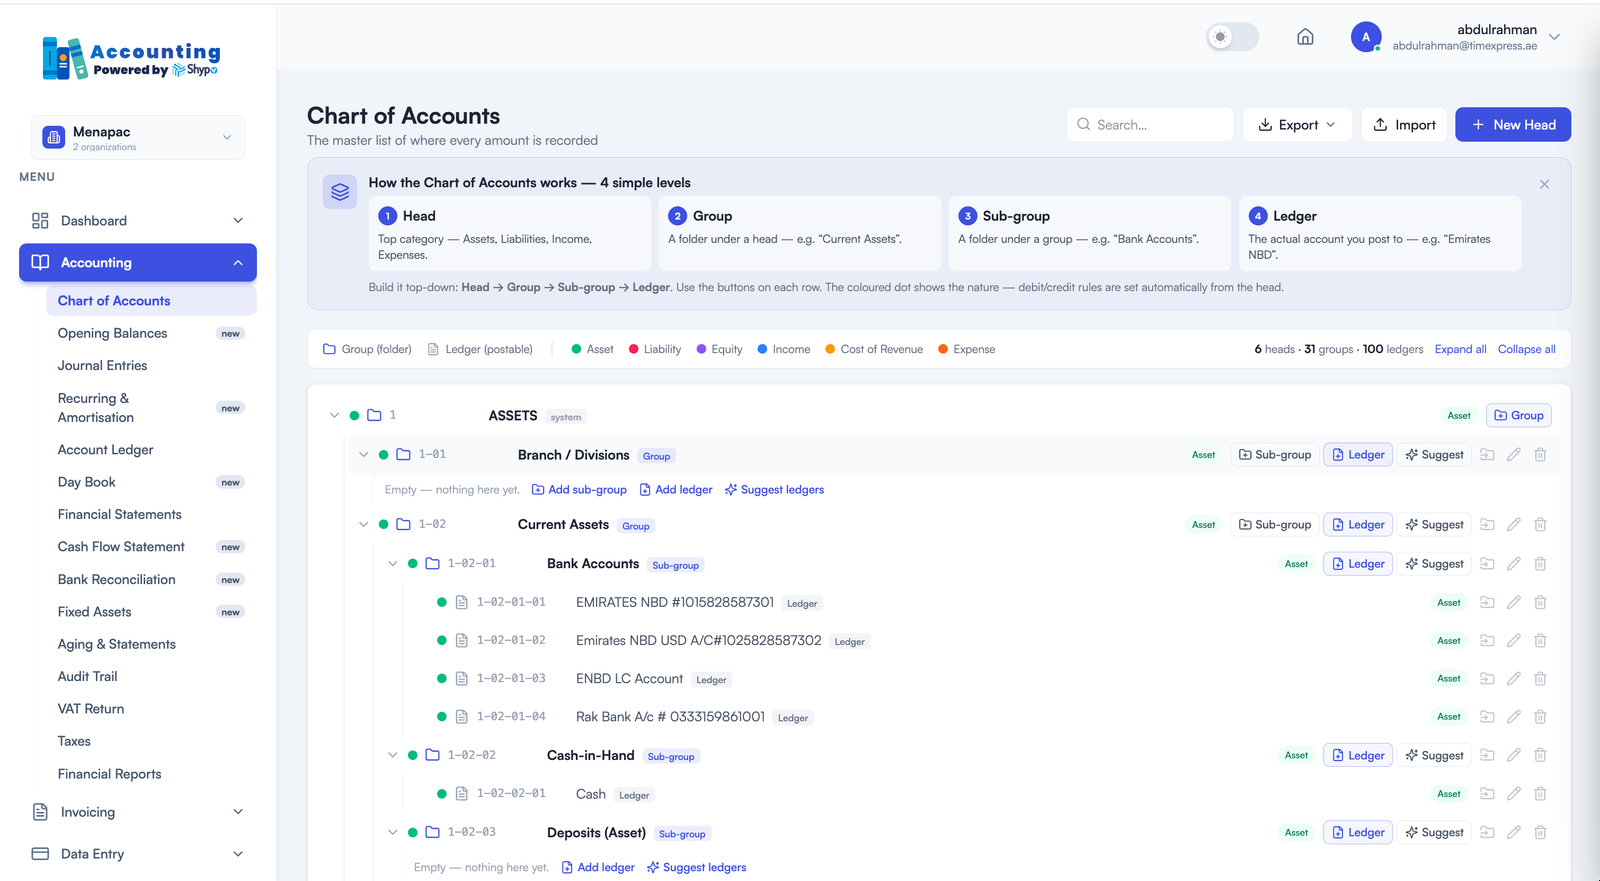This screenshot has width=1600, height=881.
Task: Edit ENBD LC Account pencil icon
Action: [x=1514, y=679]
